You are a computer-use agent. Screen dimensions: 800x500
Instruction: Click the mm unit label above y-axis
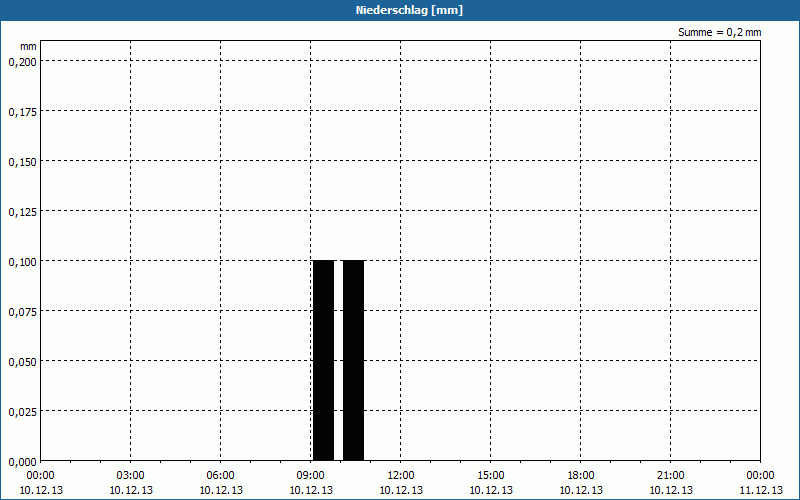[x=28, y=46]
